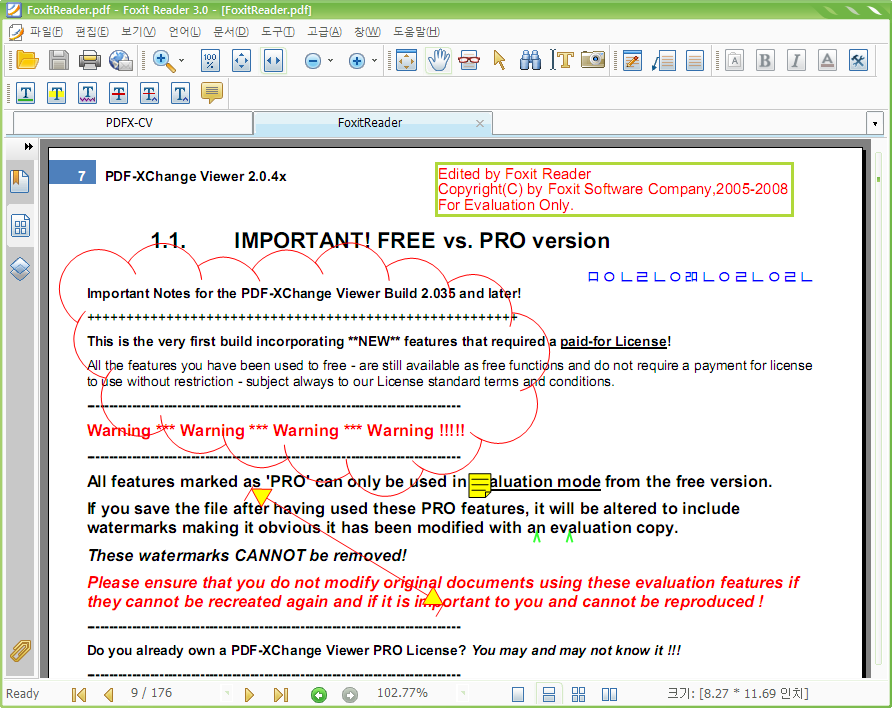Expand the zoom tool dropdown arrow
This screenshot has height=708, width=892.
[181, 60]
